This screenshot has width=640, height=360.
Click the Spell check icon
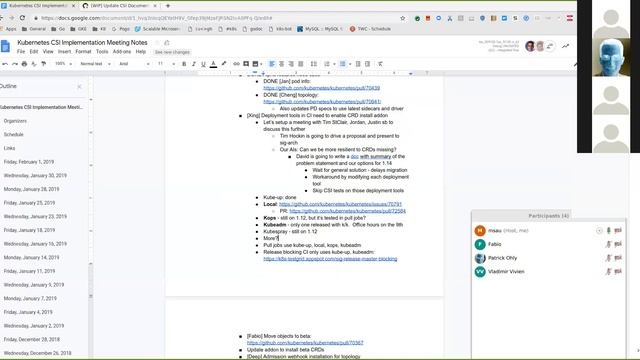tap(34, 64)
